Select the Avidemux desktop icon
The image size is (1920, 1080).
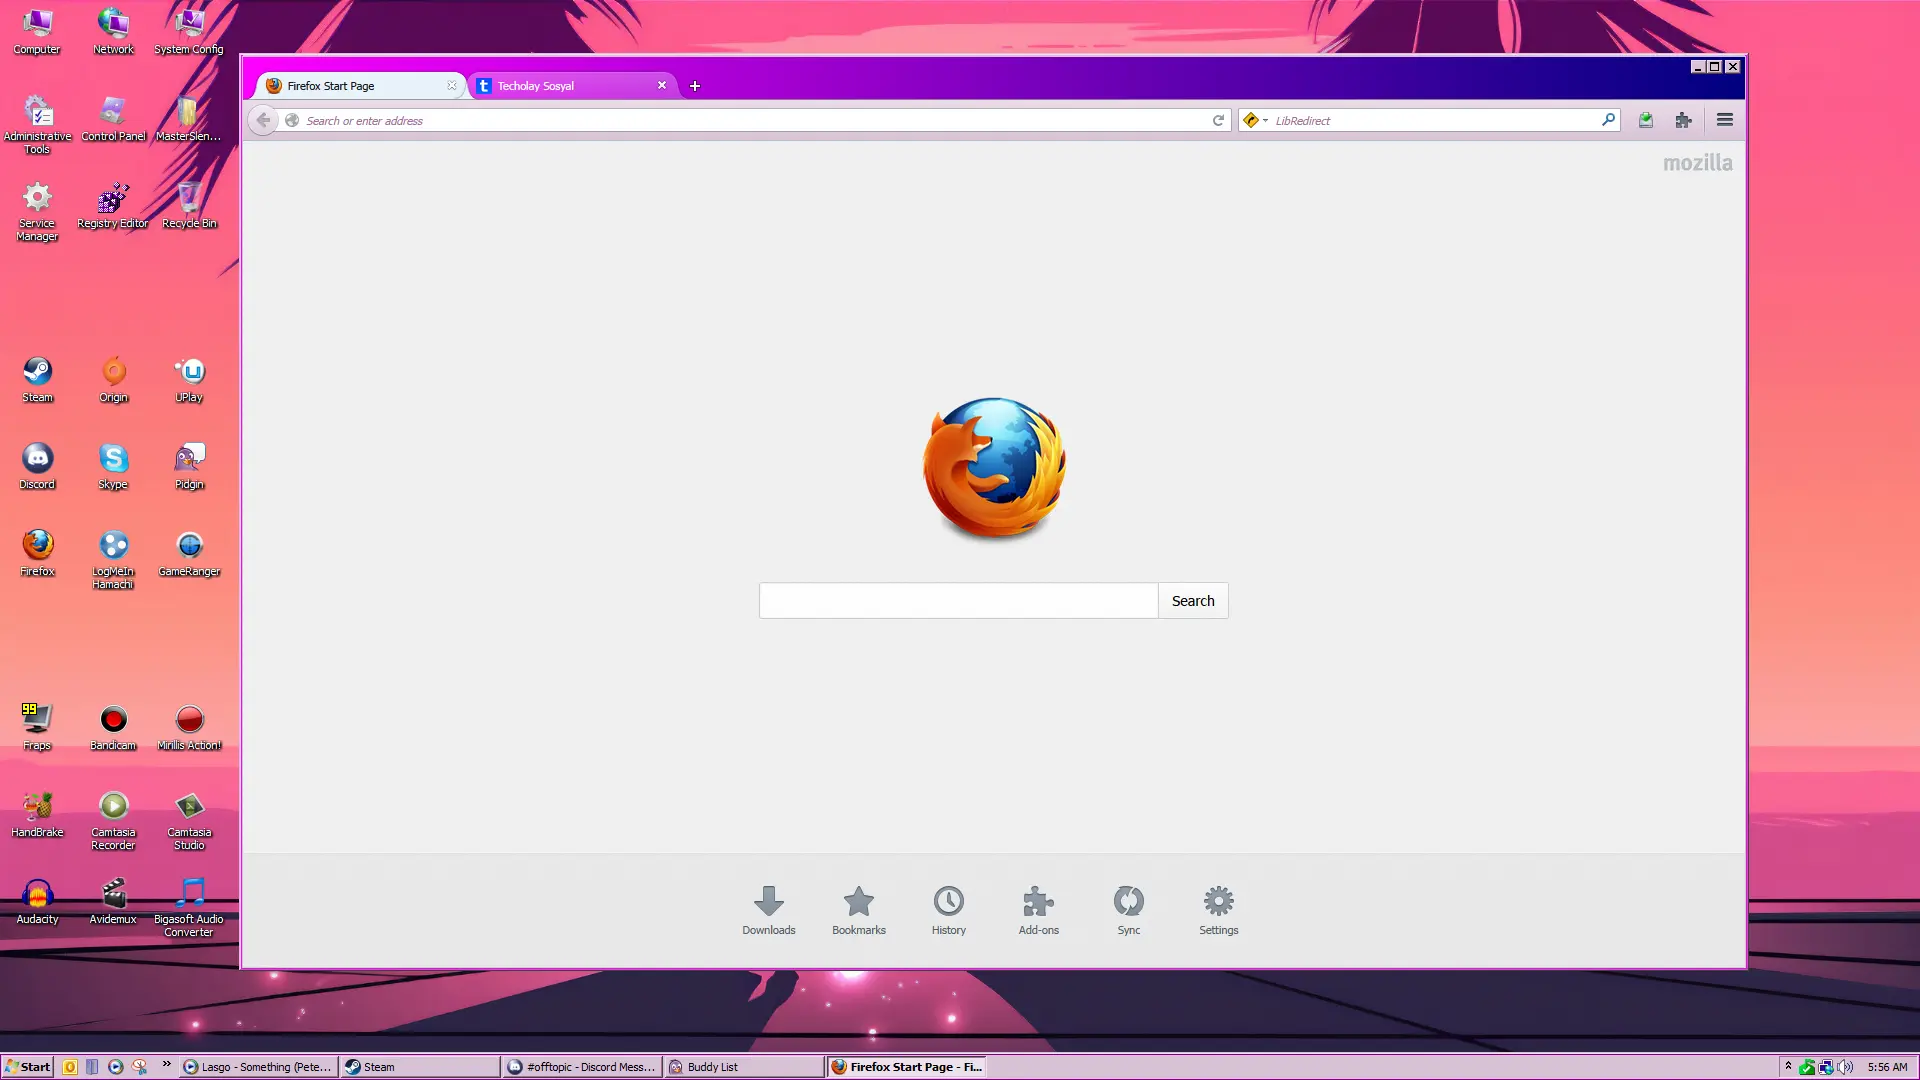click(x=113, y=902)
